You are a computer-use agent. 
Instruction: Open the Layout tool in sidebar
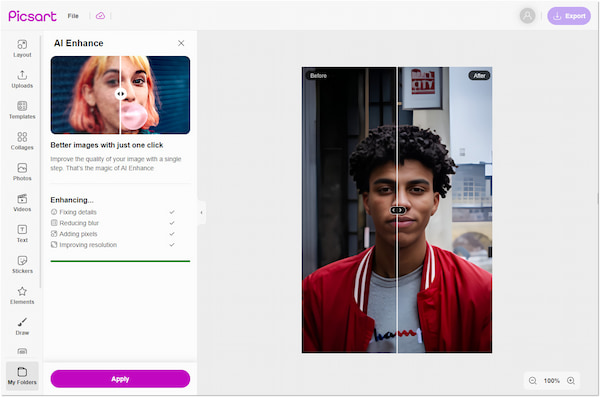click(22, 49)
